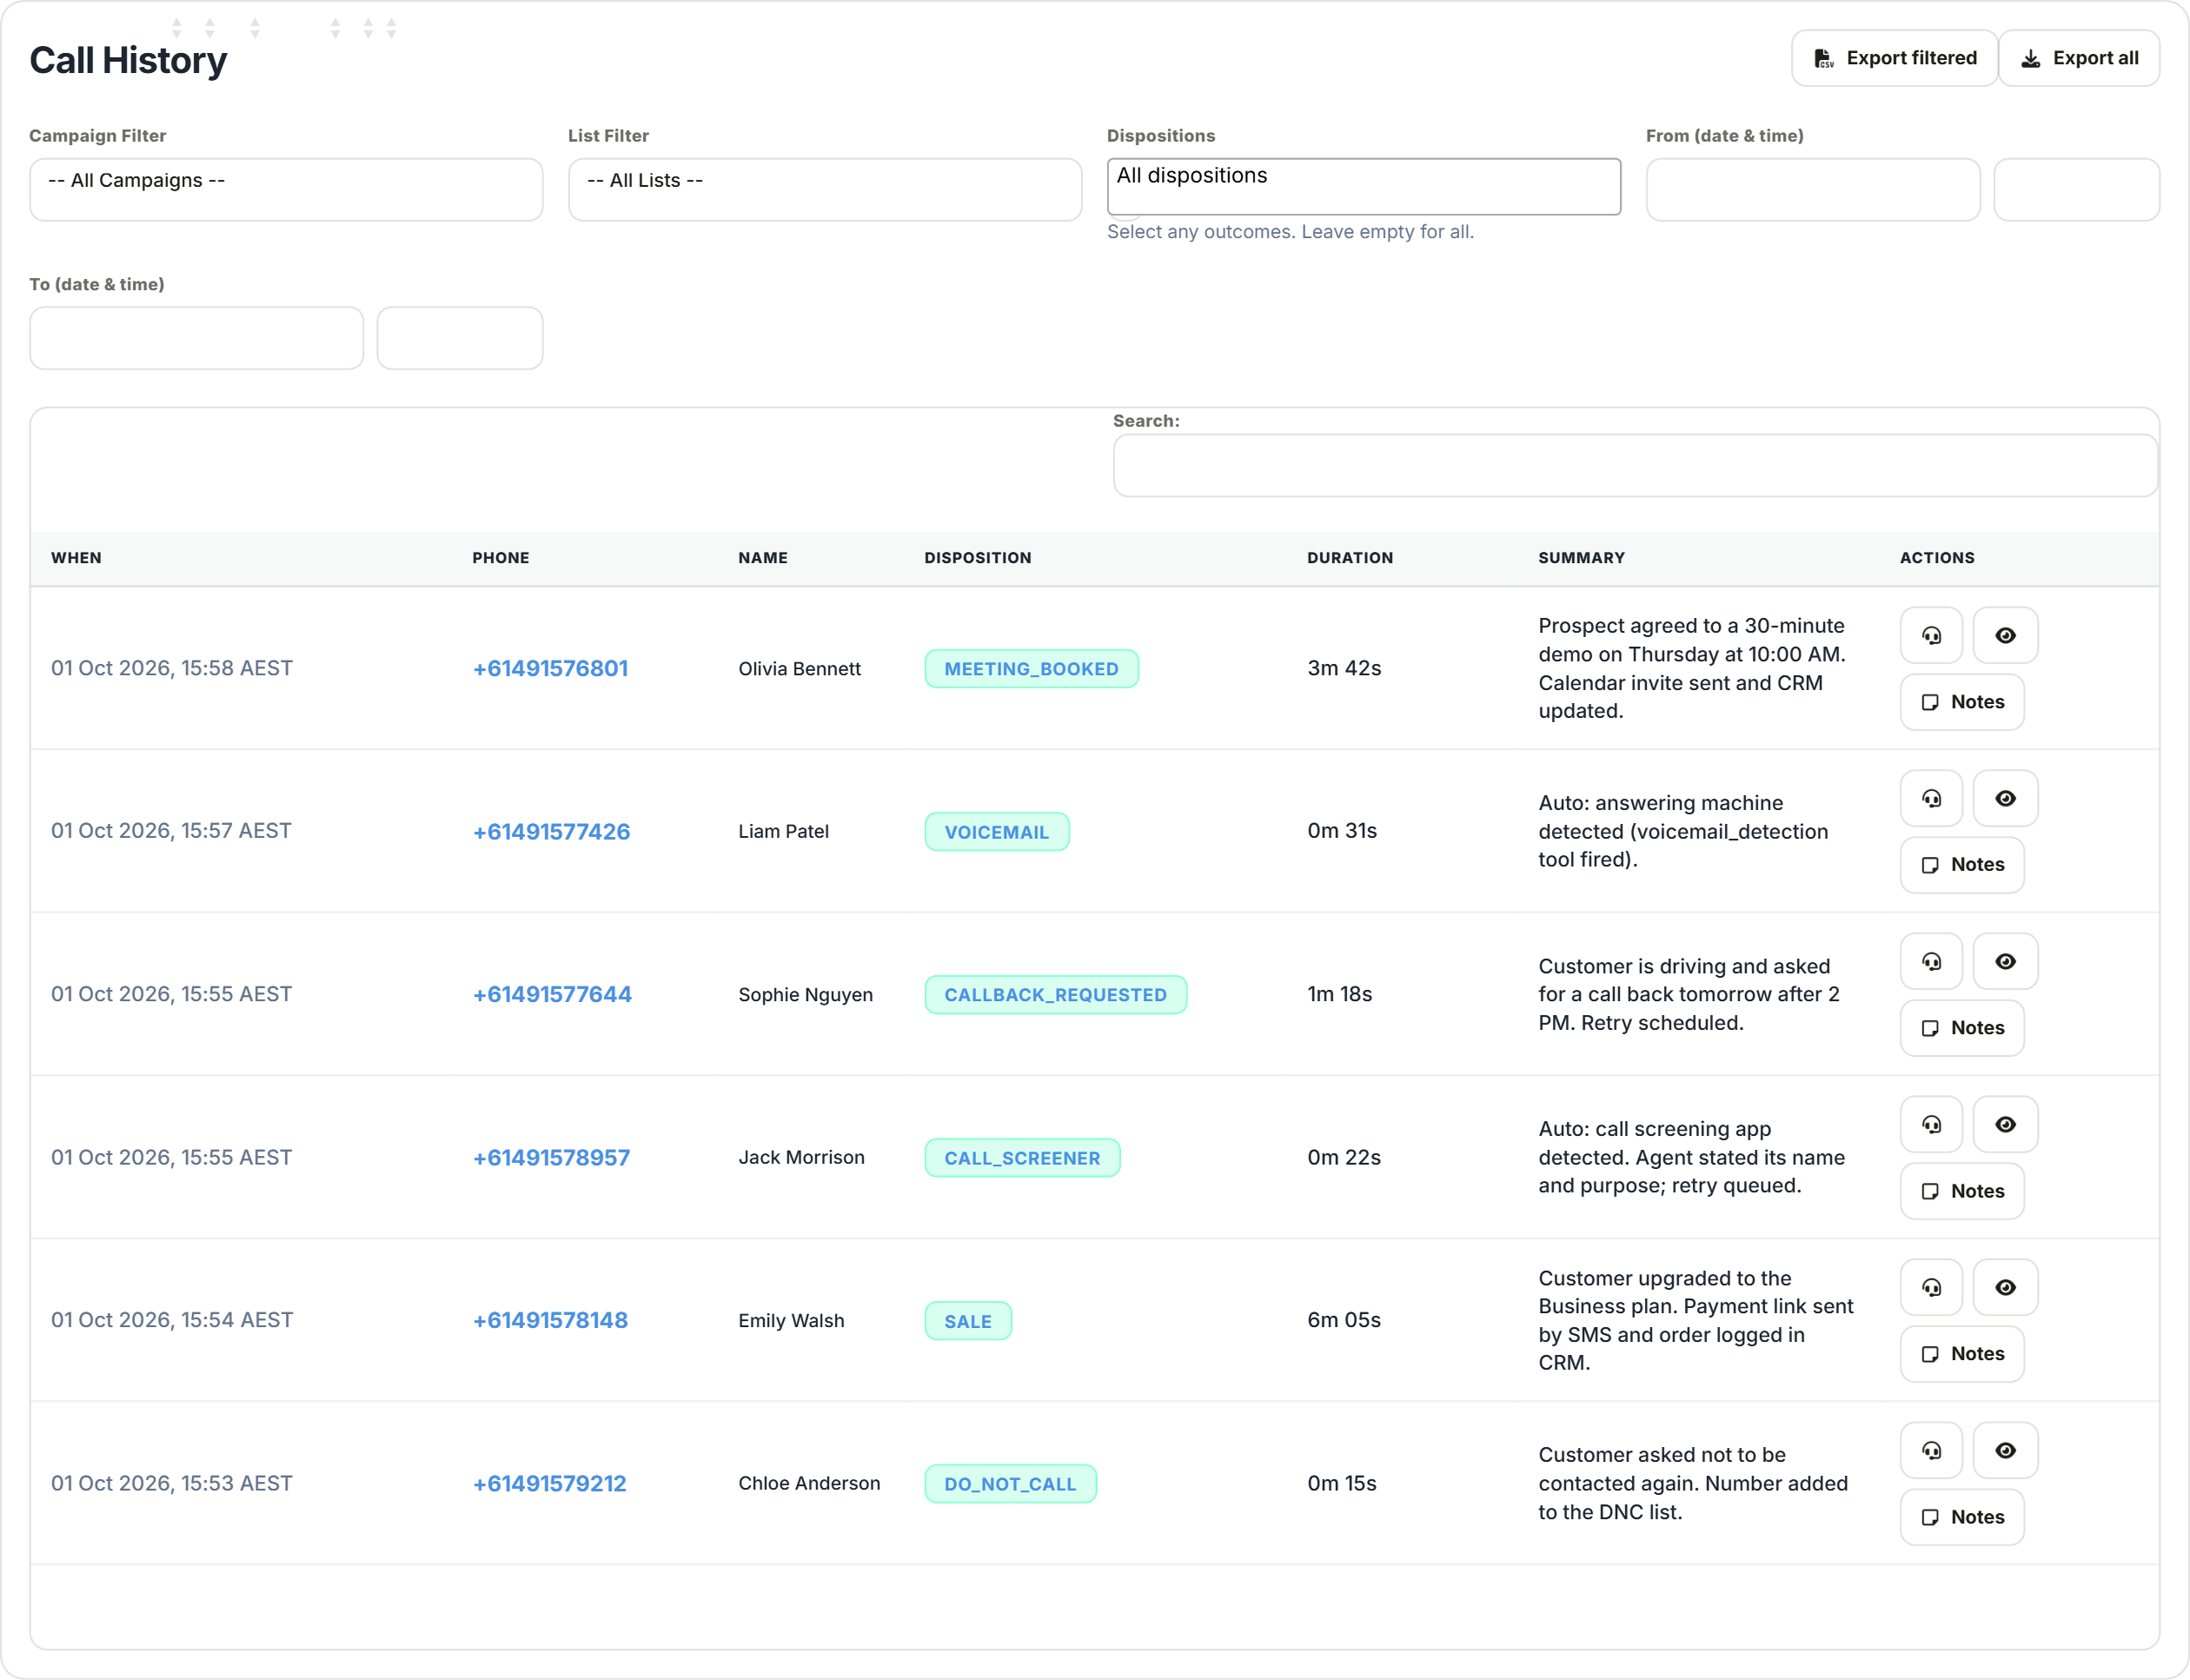
Task: Open Notes for Chloe Anderson
Action: (1962, 1517)
